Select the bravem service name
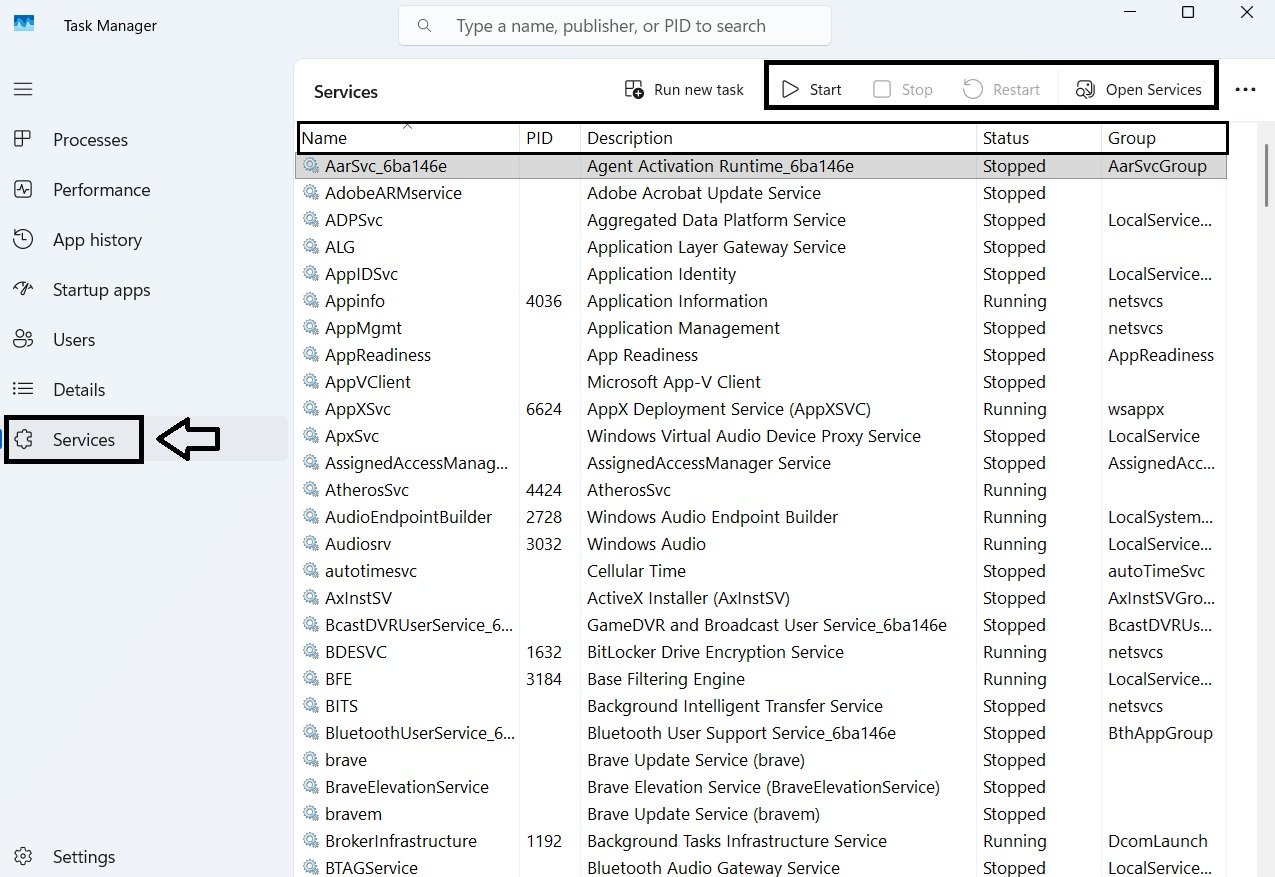This screenshot has height=877, width=1275. [353, 814]
